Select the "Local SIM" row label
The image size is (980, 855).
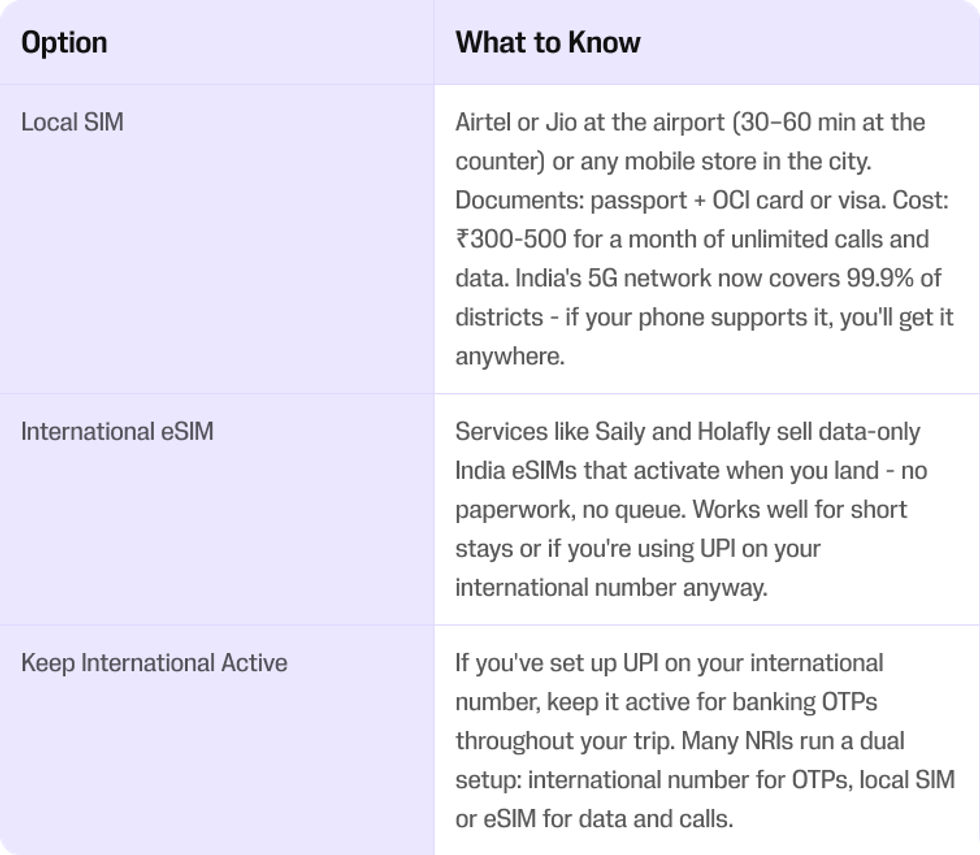click(x=72, y=122)
